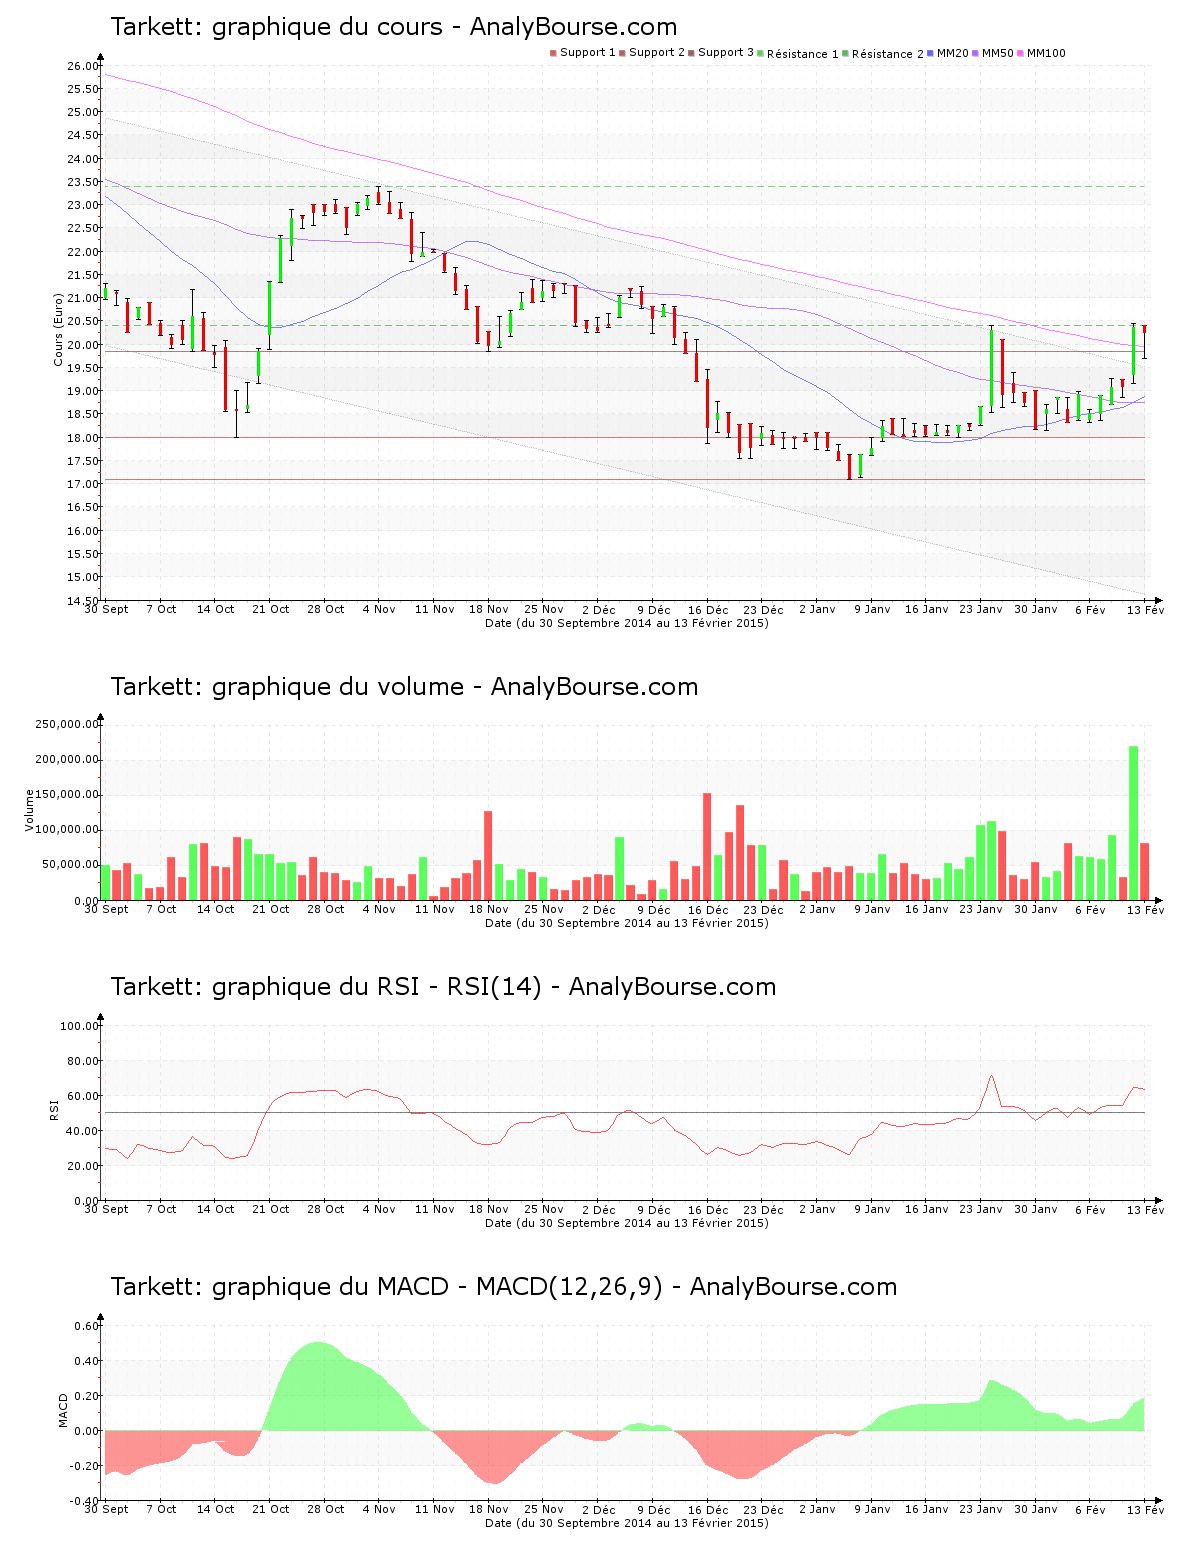
Task: Click the '100.00' RSI axis label
Action: [x=80, y=1026]
